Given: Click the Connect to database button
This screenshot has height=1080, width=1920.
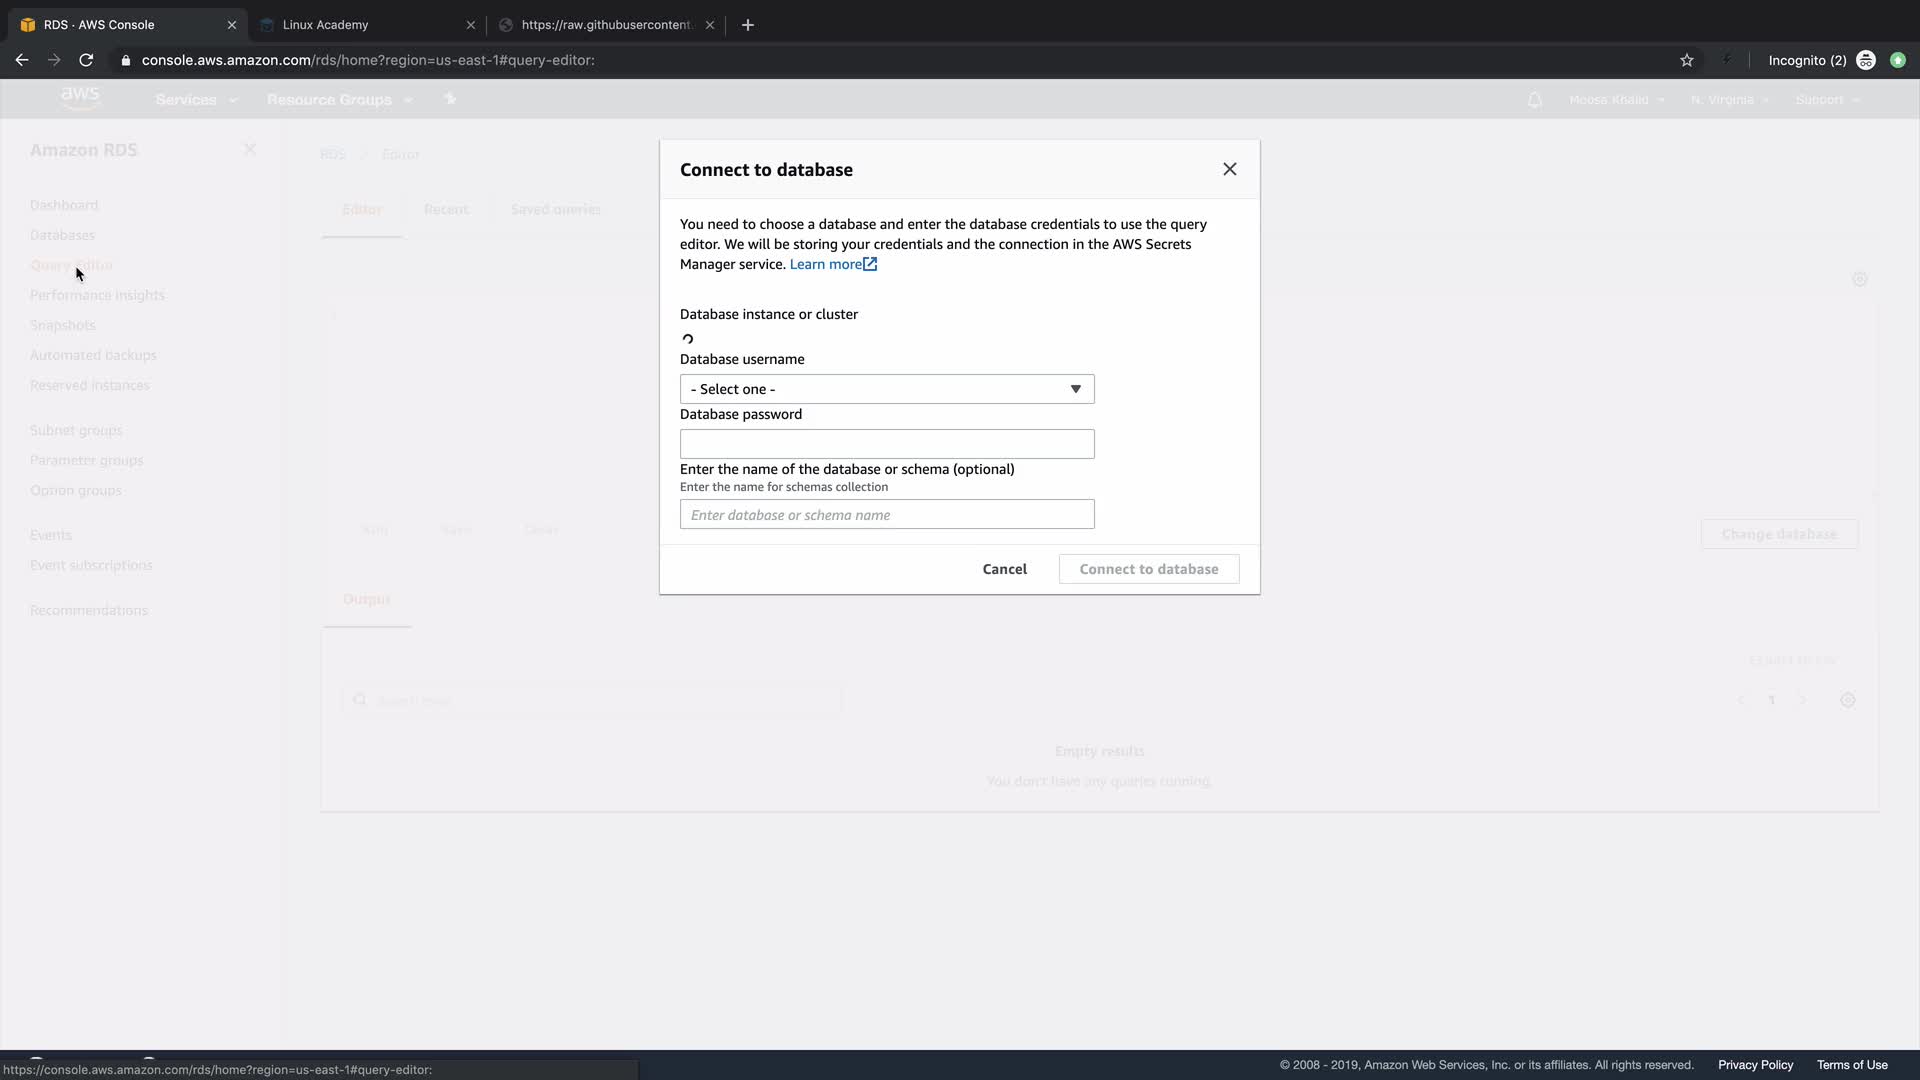Looking at the screenshot, I should (x=1148, y=569).
